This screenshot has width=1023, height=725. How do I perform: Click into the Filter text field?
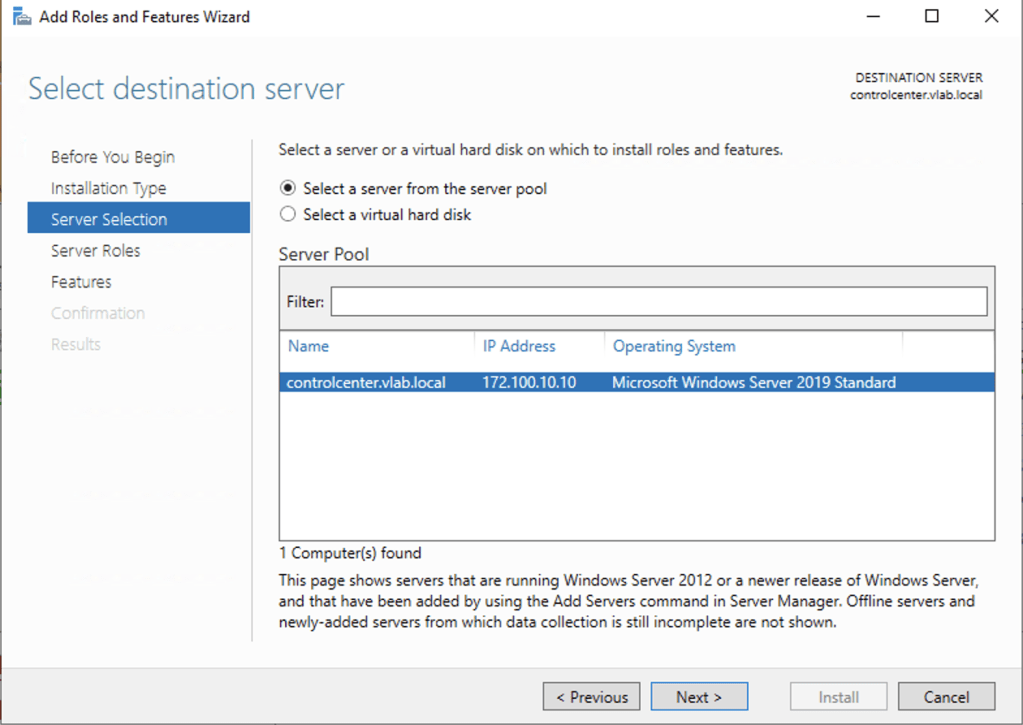click(x=658, y=302)
